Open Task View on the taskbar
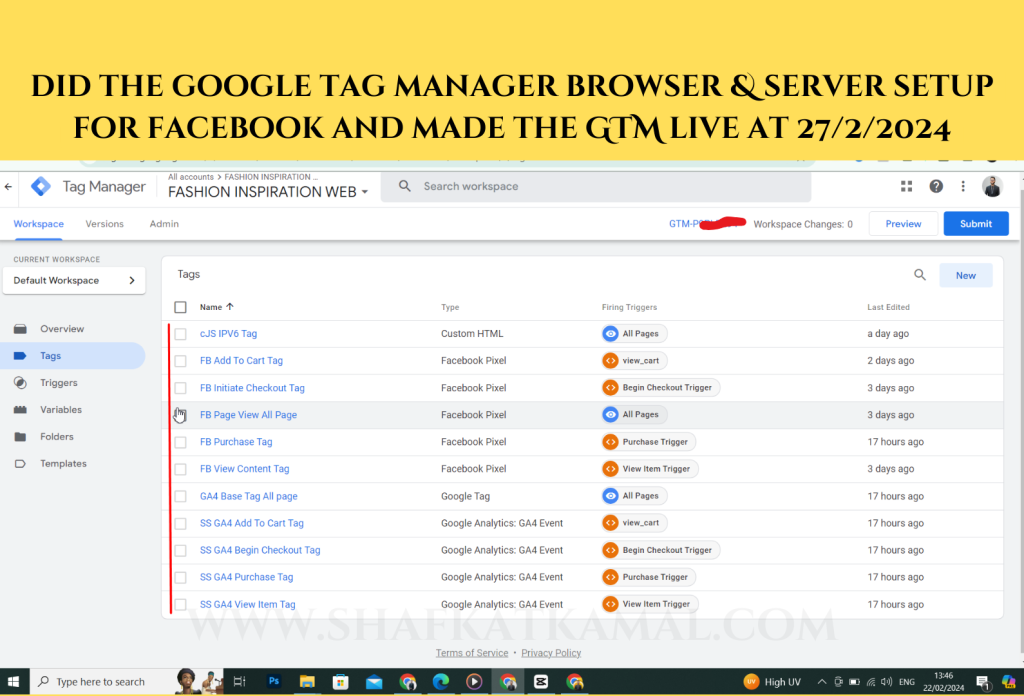This screenshot has height=696, width=1024. [240, 682]
